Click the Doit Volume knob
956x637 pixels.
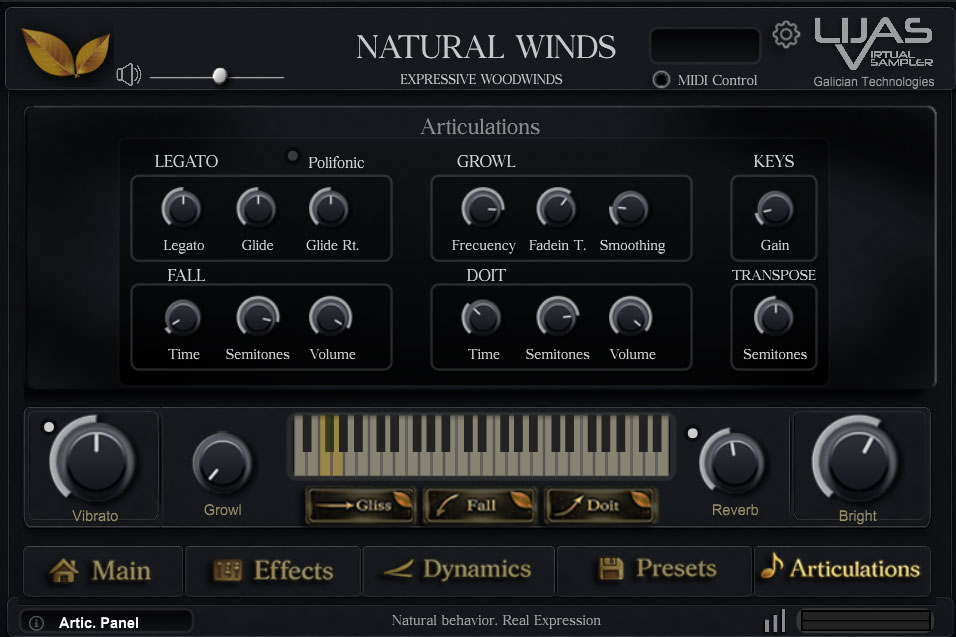point(630,317)
